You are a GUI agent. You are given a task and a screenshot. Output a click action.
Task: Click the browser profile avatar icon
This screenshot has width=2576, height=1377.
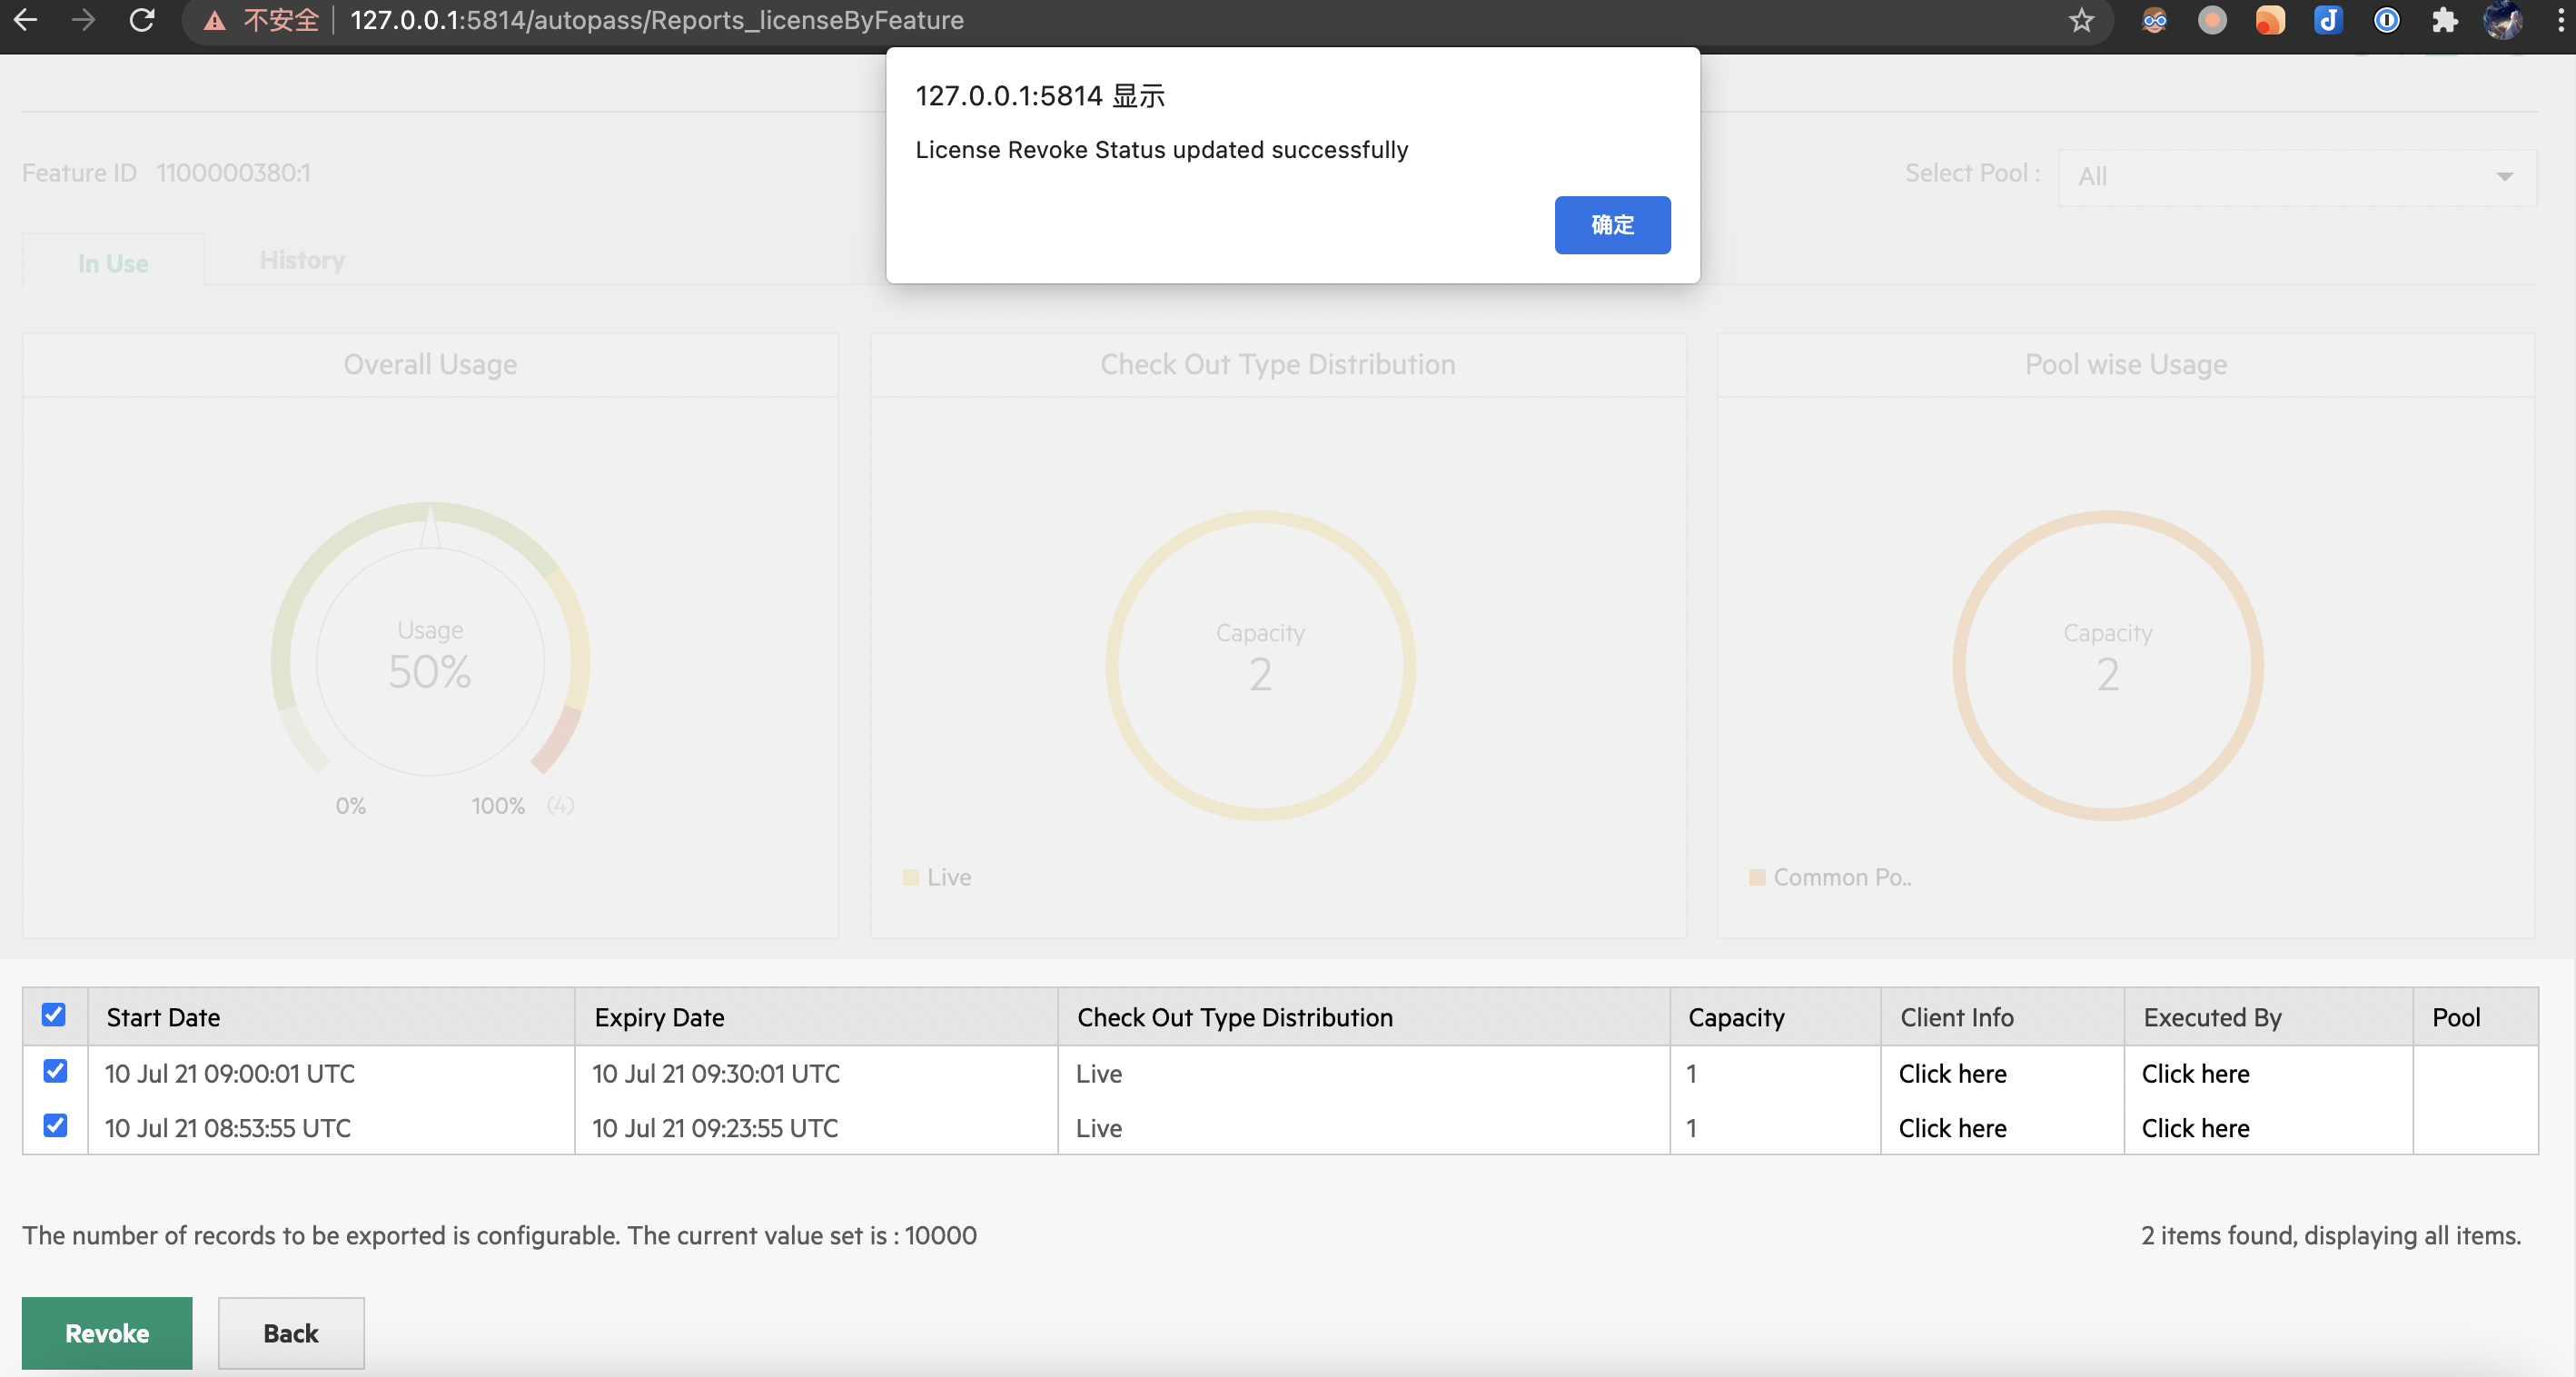point(2504,21)
